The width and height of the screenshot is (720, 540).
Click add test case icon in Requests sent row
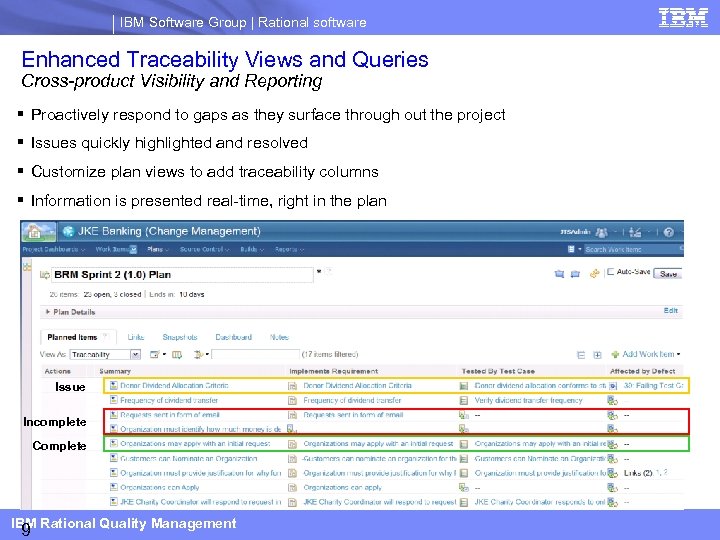[x=464, y=415]
